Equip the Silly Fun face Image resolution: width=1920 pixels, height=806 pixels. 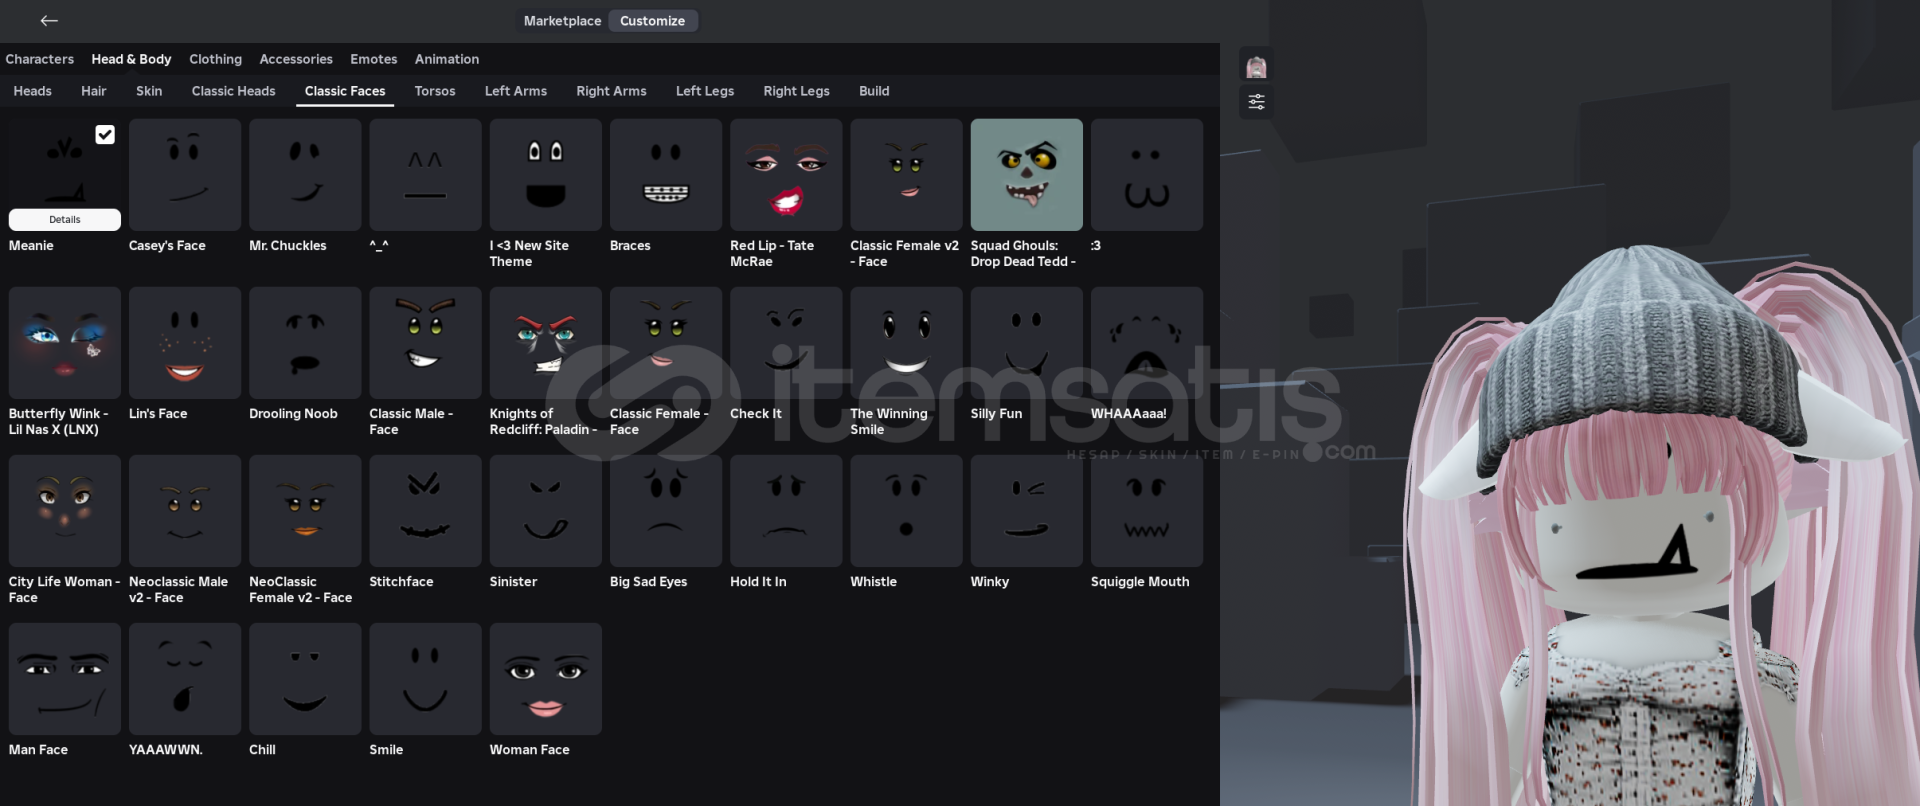tap(1027, 343)
